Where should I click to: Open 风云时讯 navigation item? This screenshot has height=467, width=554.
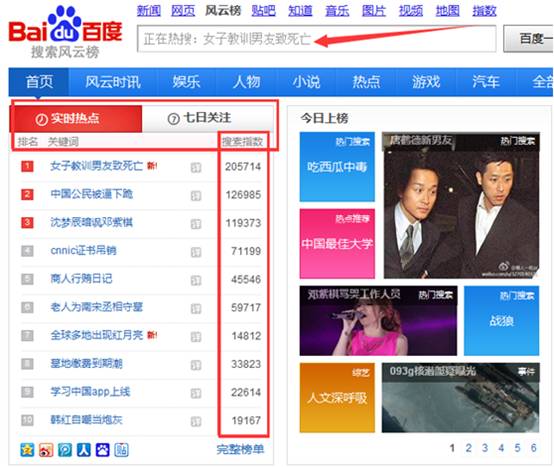(113, 82)
